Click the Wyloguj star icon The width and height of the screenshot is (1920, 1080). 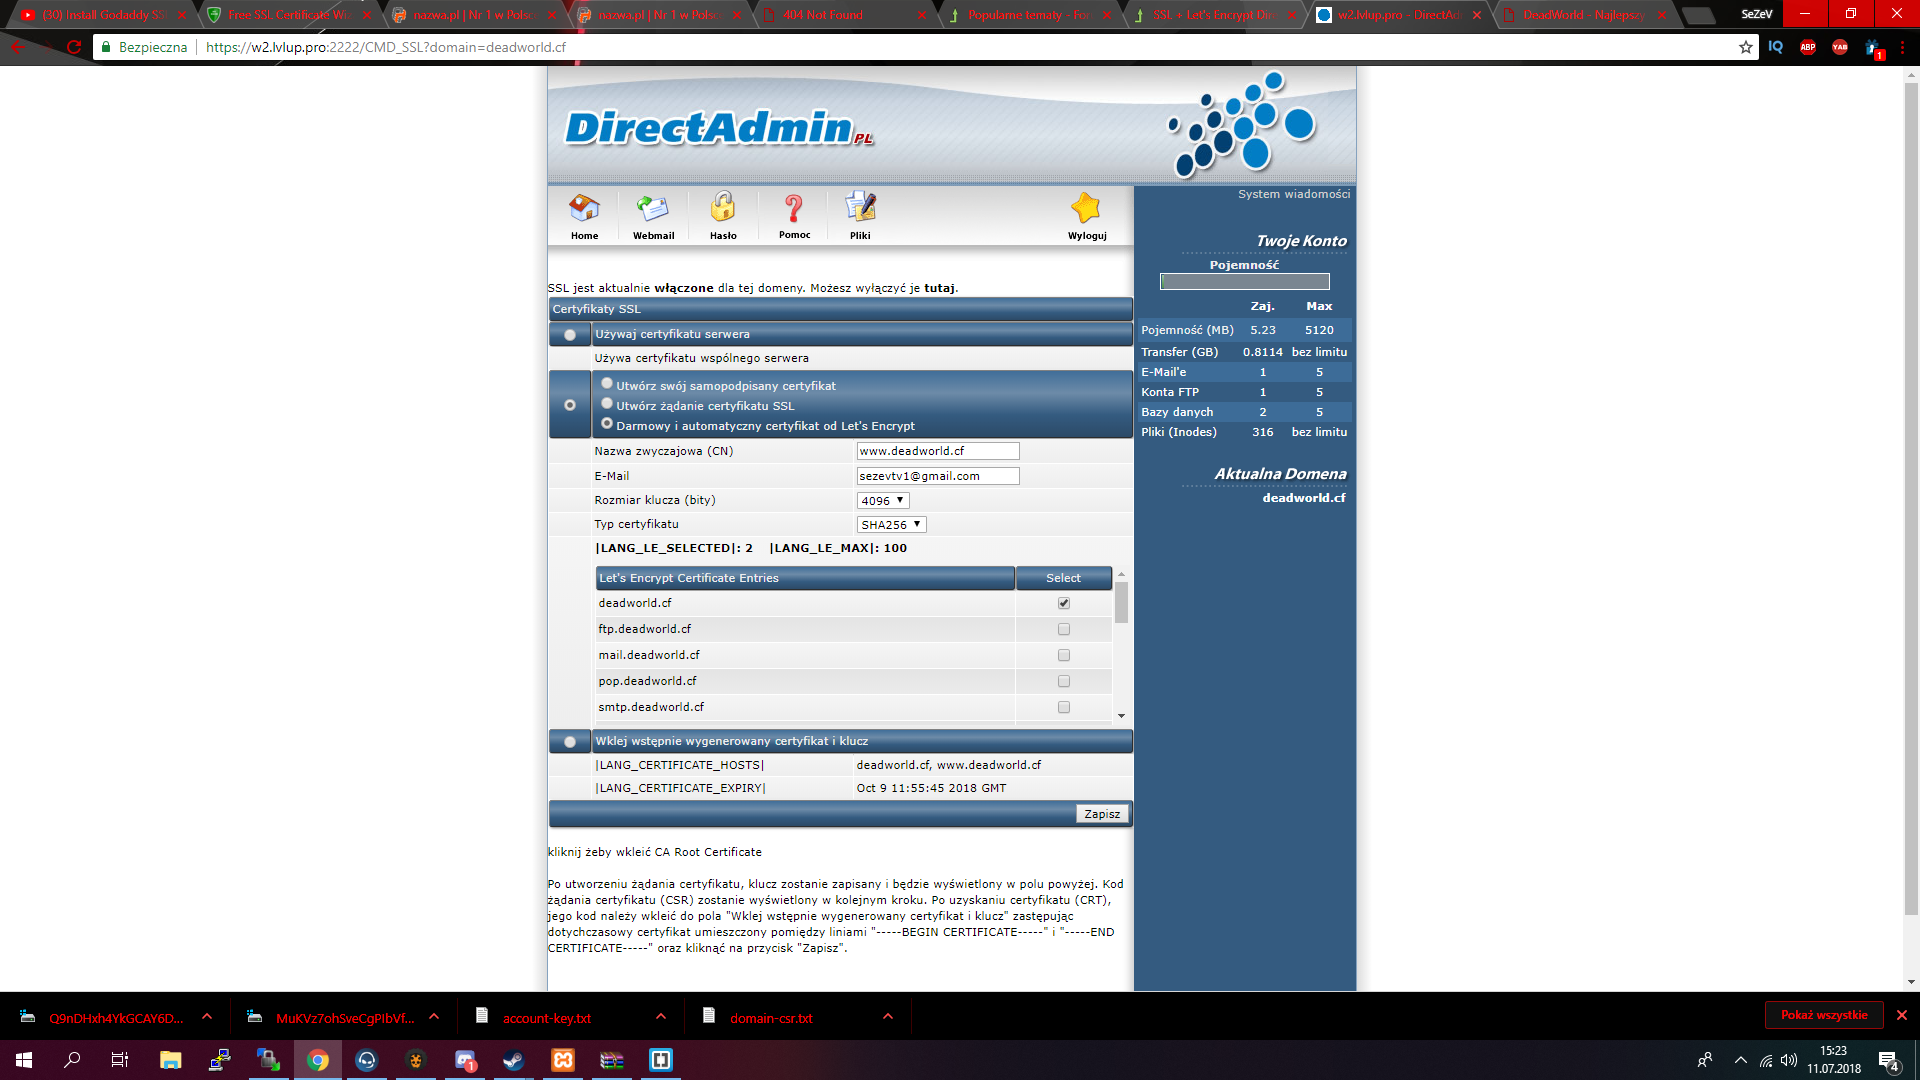[x=1086, y=210]
